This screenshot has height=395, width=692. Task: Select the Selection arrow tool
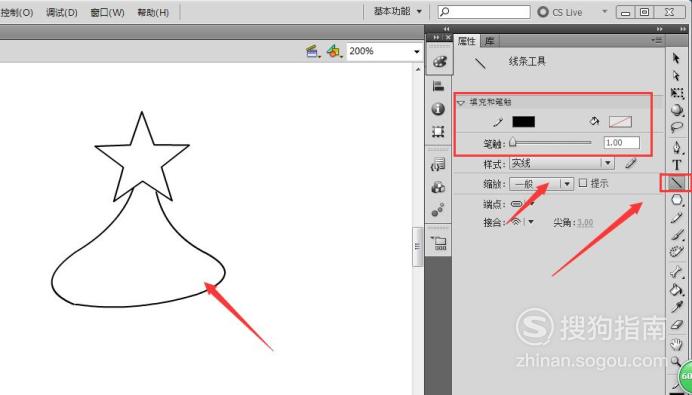click(676, 58)
